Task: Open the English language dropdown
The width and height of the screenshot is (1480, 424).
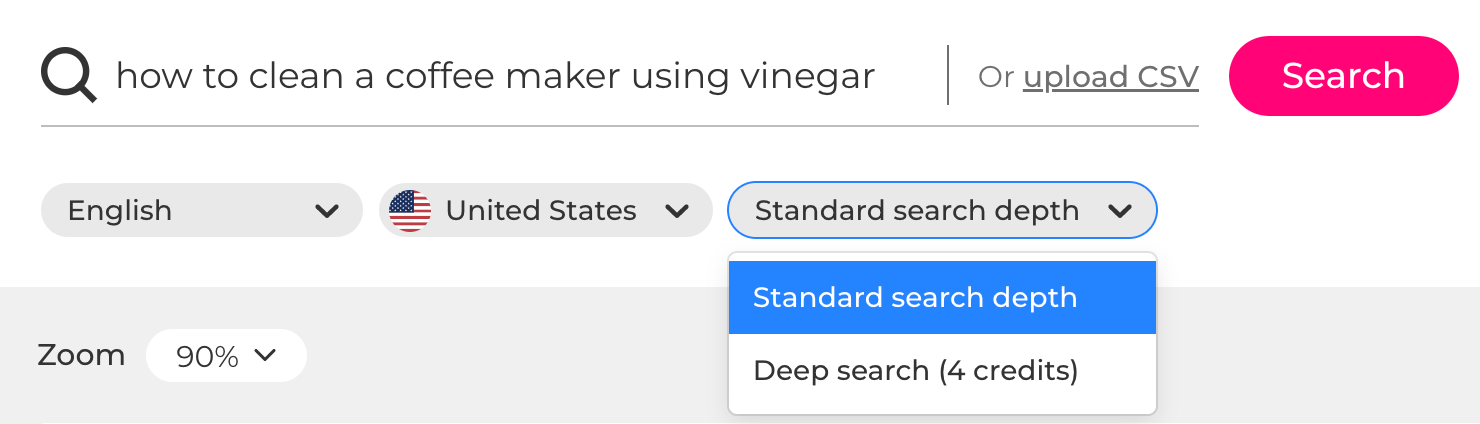Action: click(201, 210)
